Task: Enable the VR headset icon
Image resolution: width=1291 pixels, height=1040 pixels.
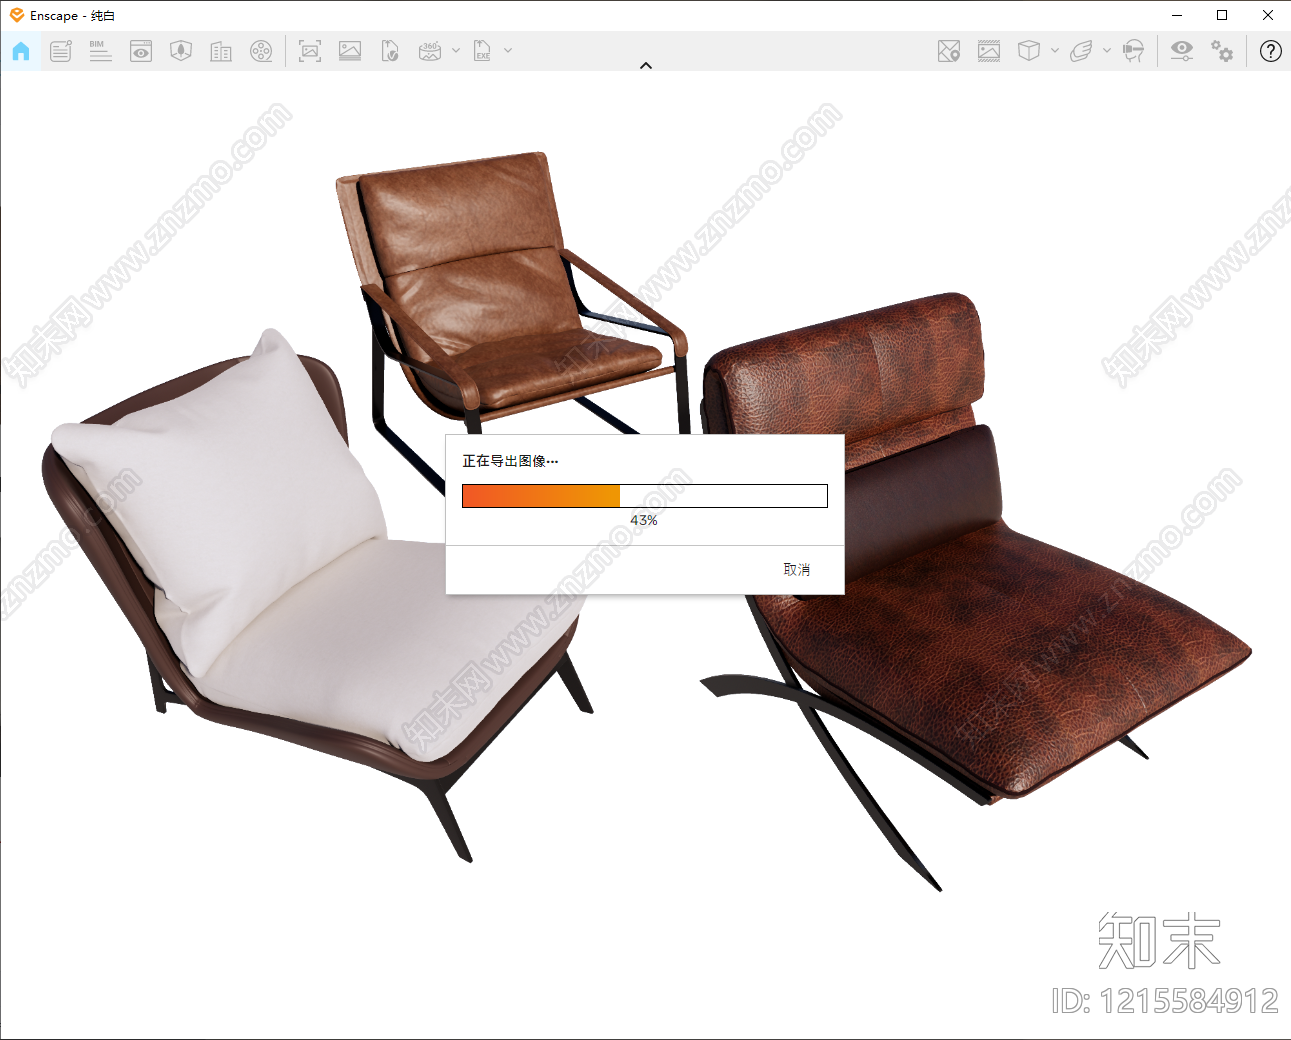Action: click(x=1133, y=51)
